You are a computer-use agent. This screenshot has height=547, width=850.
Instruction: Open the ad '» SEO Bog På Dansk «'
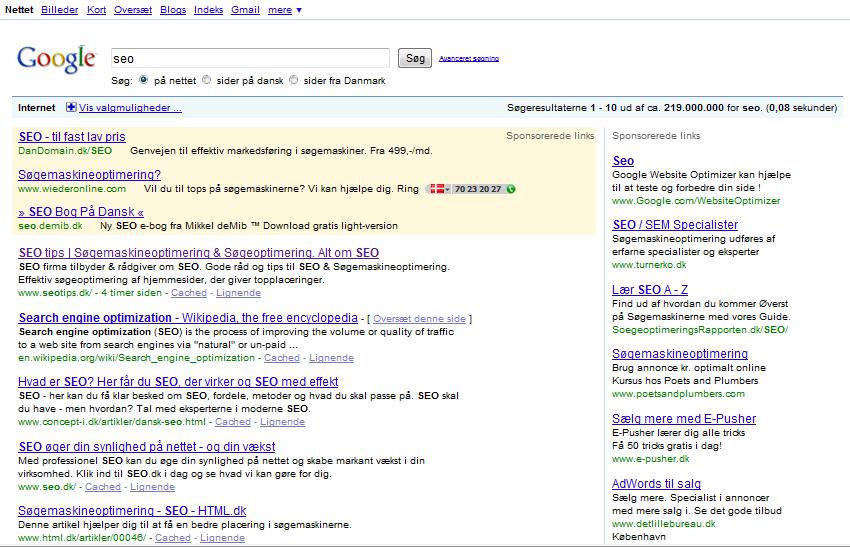pyautogui.click(x=81, y=211)
